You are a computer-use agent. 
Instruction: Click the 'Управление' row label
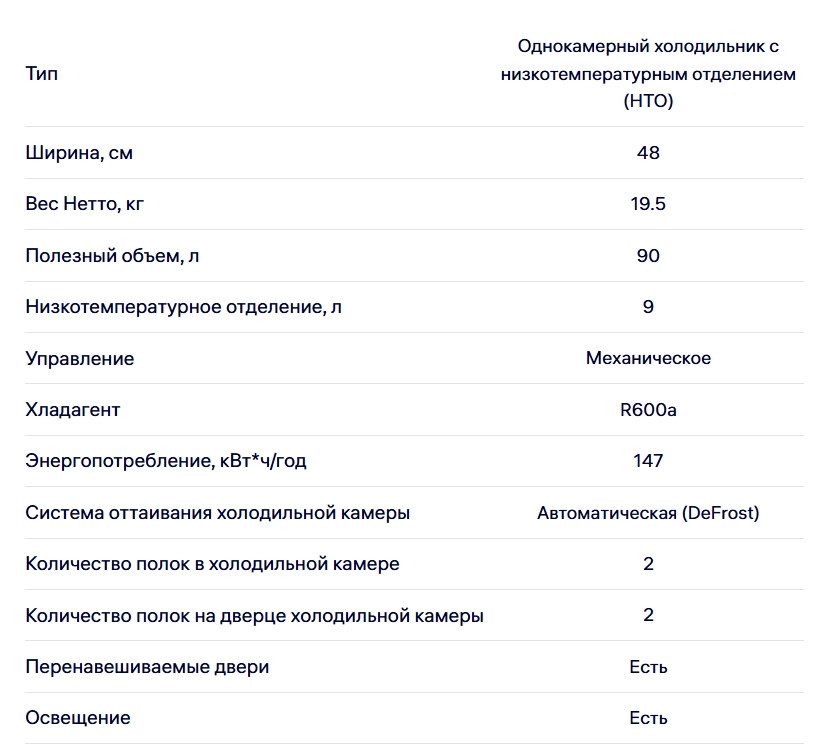click(80, 359)
